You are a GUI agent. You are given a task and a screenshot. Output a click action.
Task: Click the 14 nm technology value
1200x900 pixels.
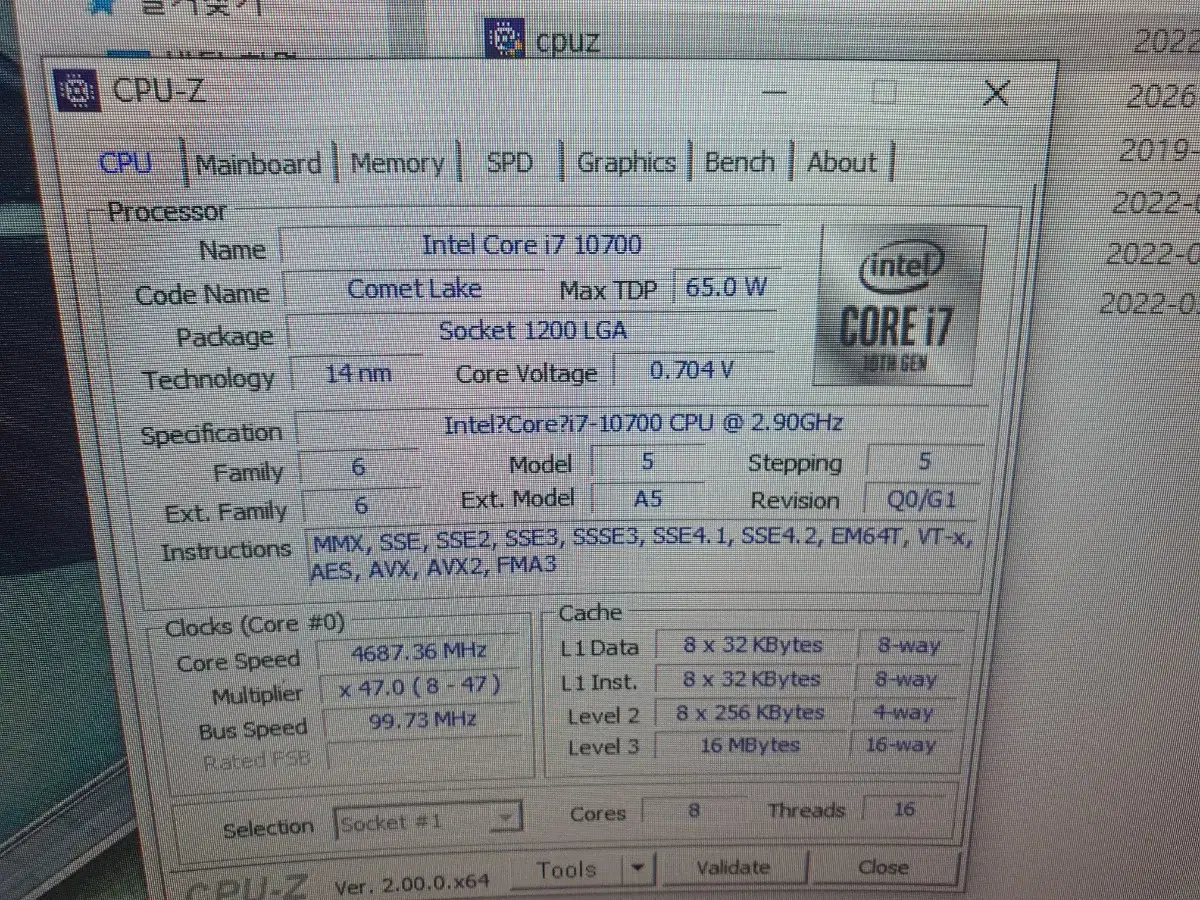(x=358, y=375)
